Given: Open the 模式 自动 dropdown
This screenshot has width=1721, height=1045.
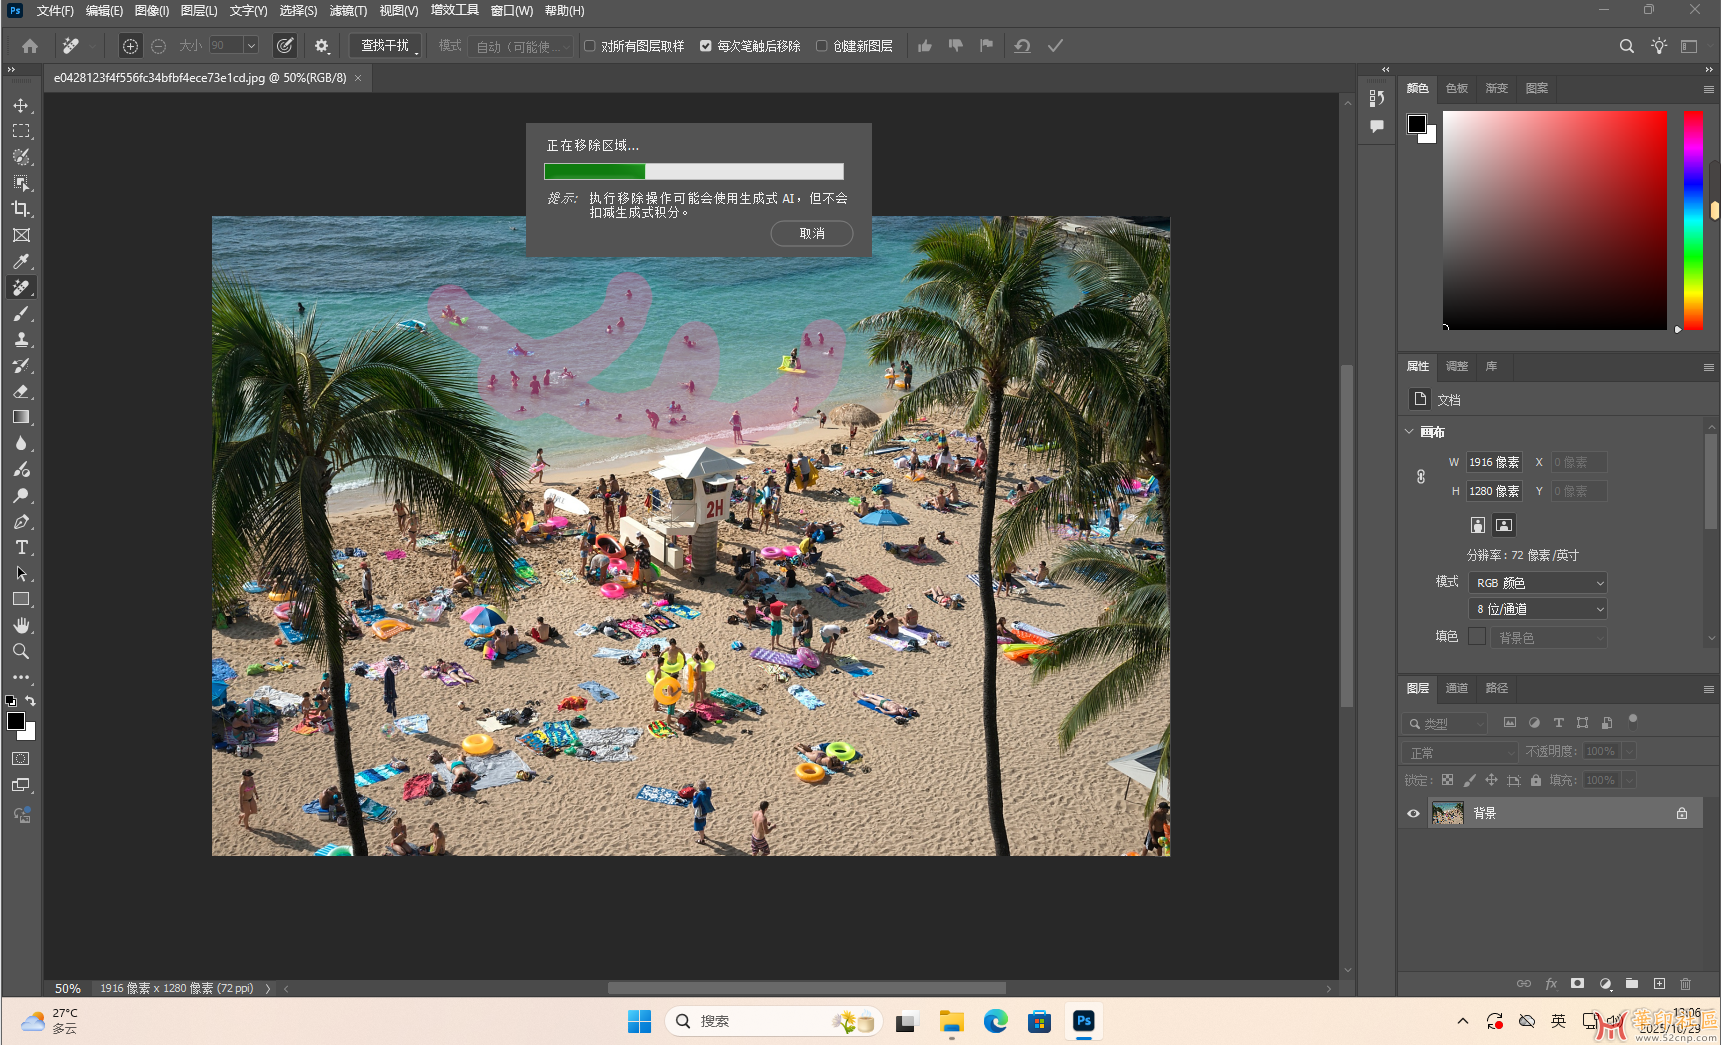Looking at the screenshot, I should pos(520,45).
